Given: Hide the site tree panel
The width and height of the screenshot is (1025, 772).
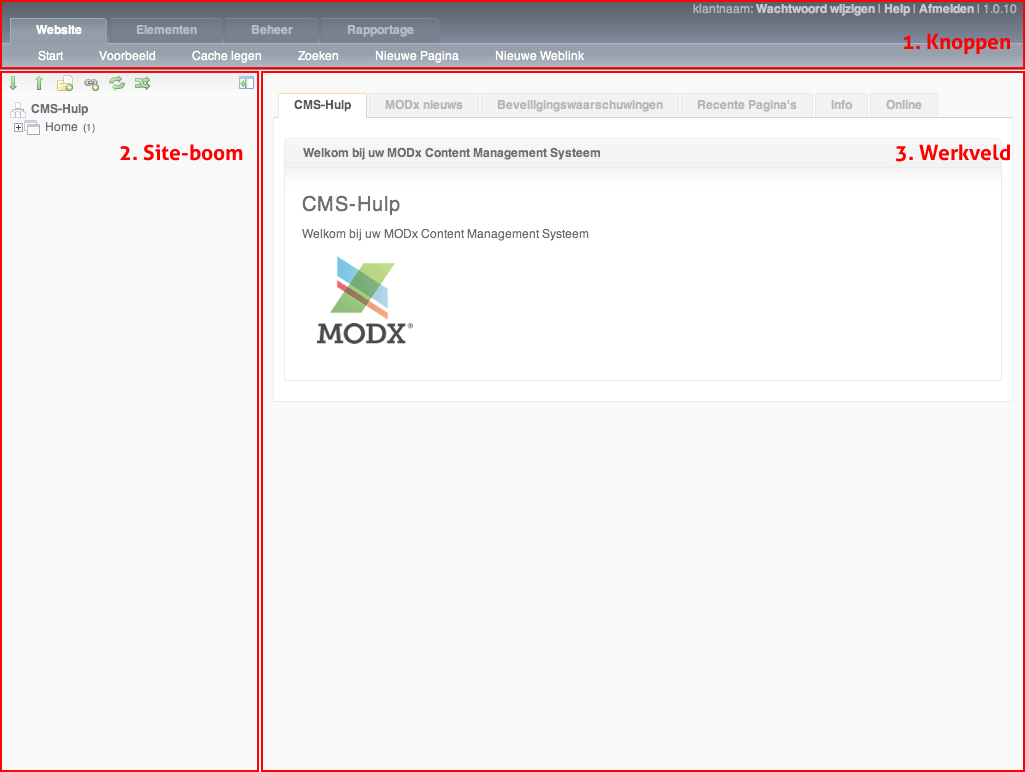Looking at the screenshot, I should 246,83.
